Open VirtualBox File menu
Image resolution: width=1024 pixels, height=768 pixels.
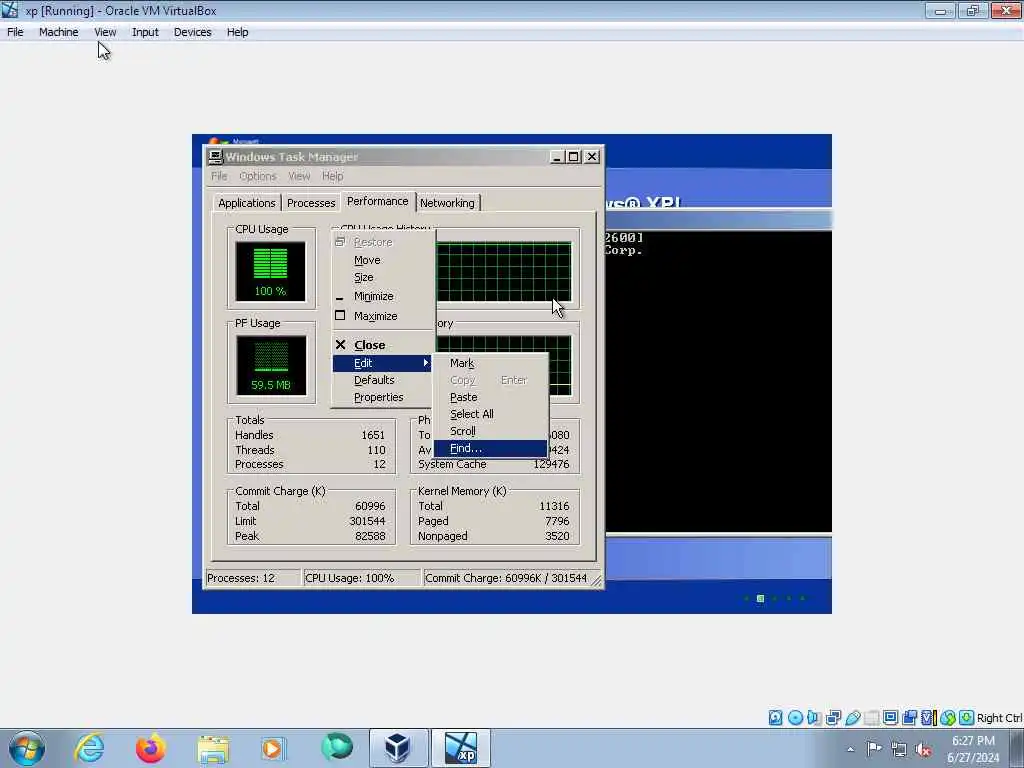(x=15, y=32)
